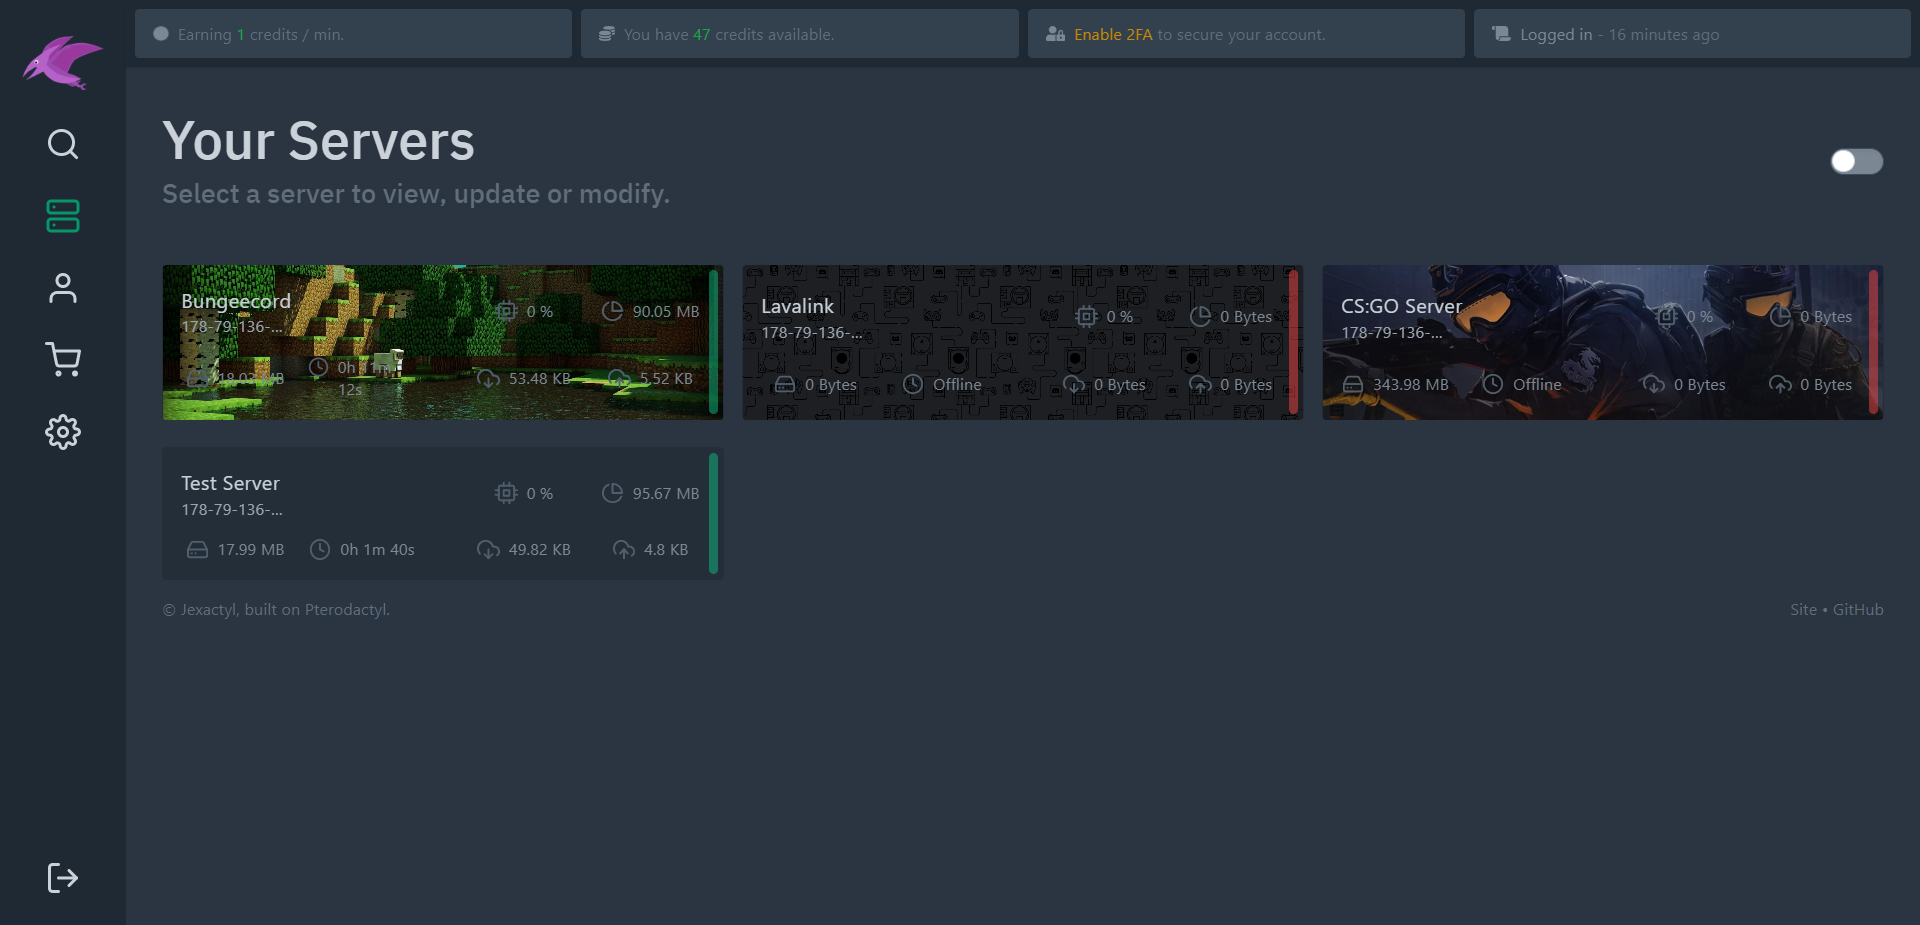Flip the toggle switch near Your Servers
The width and height of the screenshot is (1920, 925).
1856,161
